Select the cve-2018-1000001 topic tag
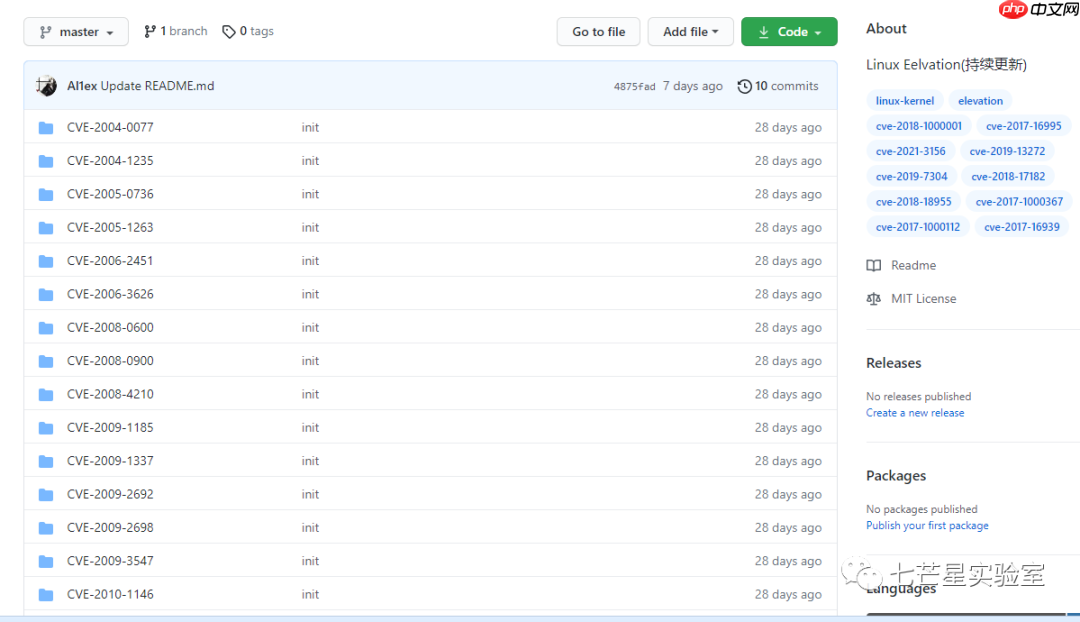This screenshot has width=1080, height=622. pyautogui.click(x=918, y=126)
